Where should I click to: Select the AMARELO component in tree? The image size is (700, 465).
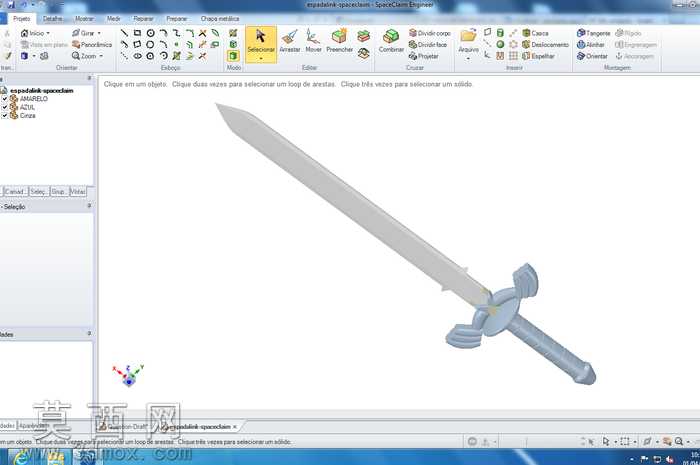tap(33, 99)
